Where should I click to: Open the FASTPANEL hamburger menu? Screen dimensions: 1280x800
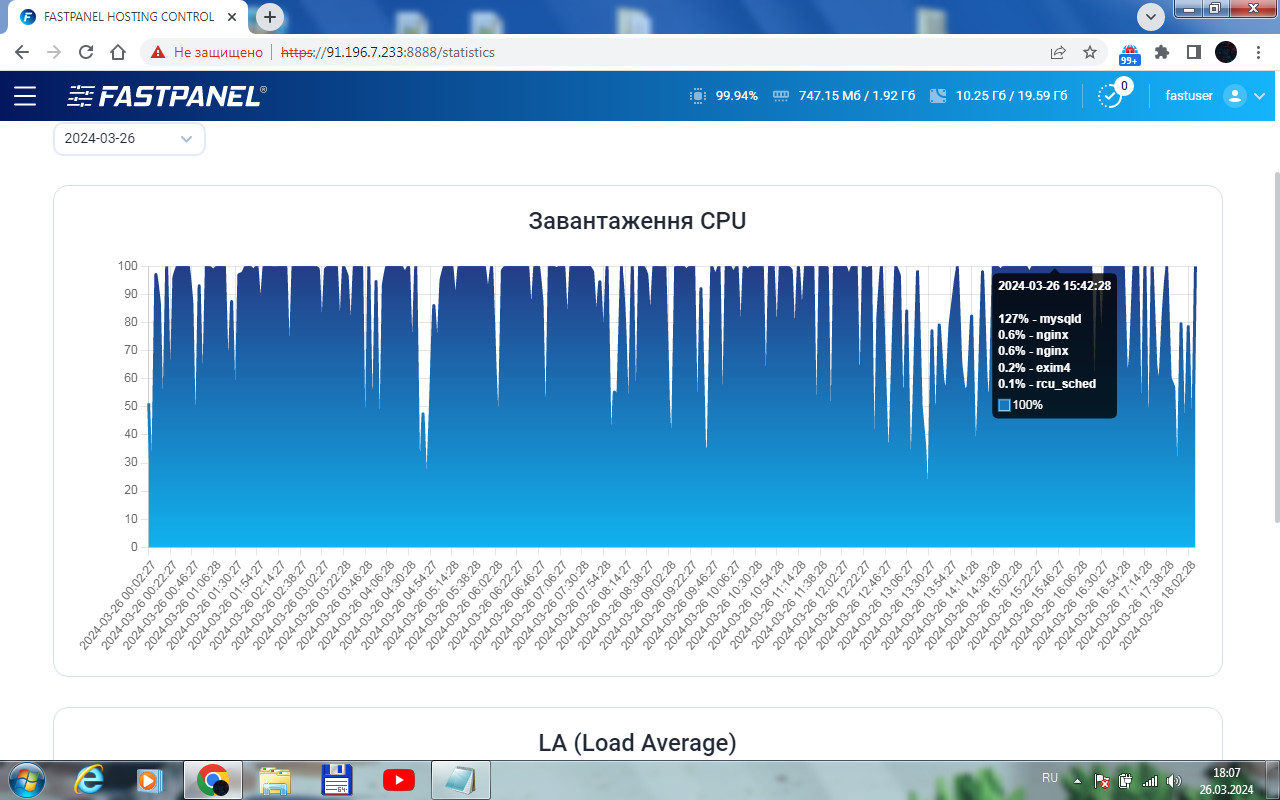click(25, 96)
